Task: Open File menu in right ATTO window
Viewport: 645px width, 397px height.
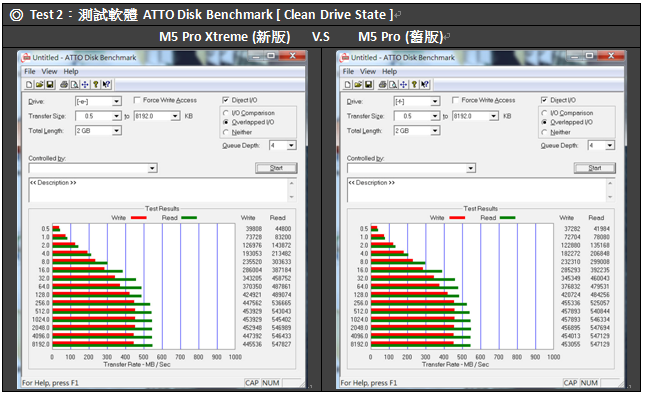Action: [348, 71]
